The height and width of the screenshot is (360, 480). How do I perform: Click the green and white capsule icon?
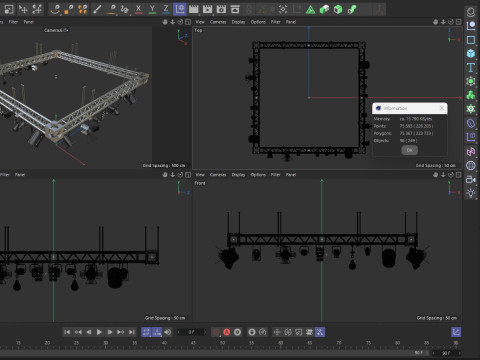[x=324, y=9]
